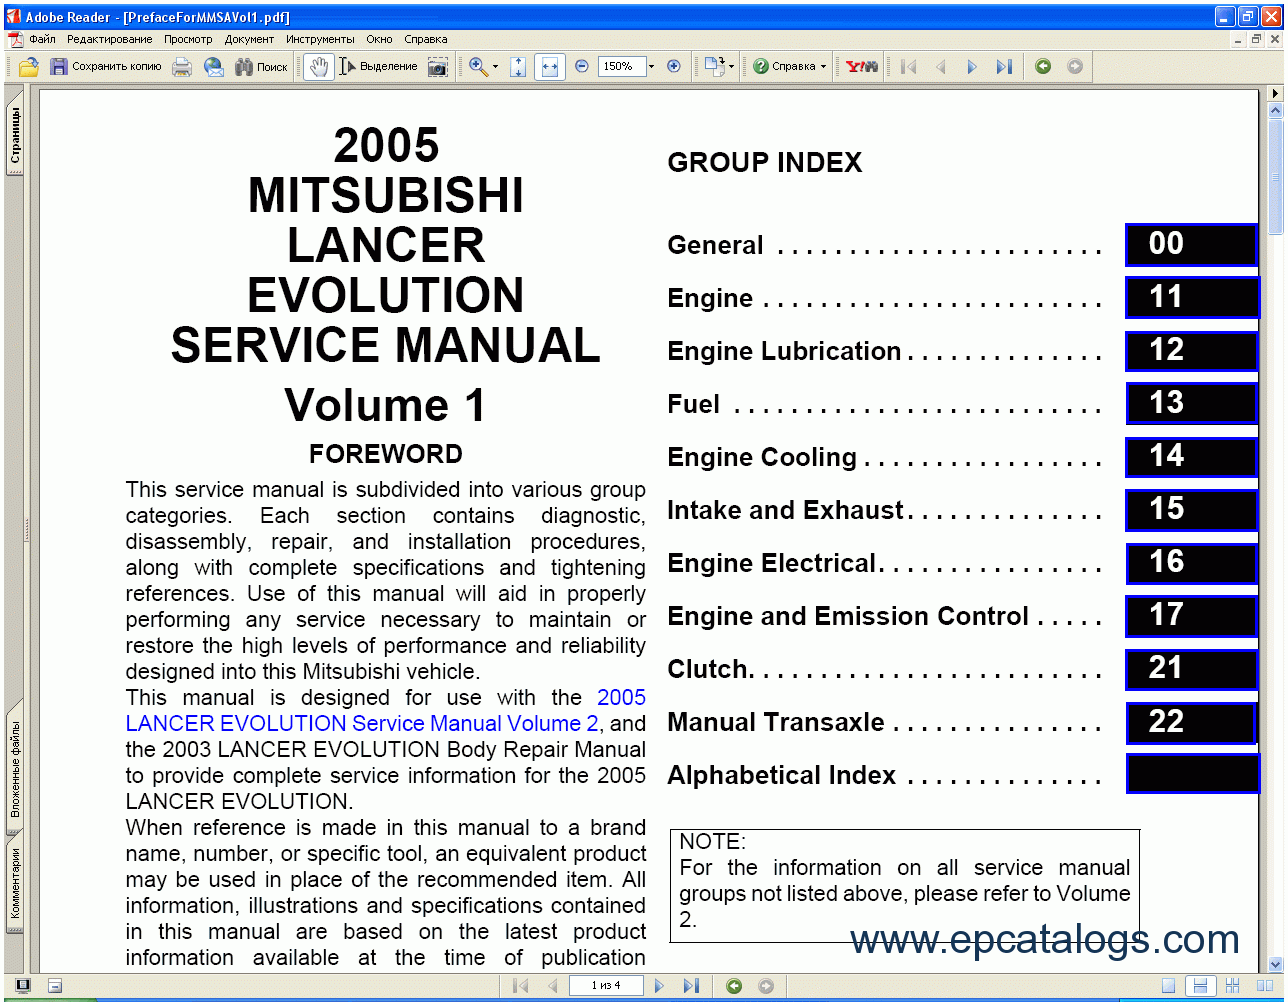Click the navigation pane splitter handle
This screenshot has height=1002, width=1288.
click(28, 528)
